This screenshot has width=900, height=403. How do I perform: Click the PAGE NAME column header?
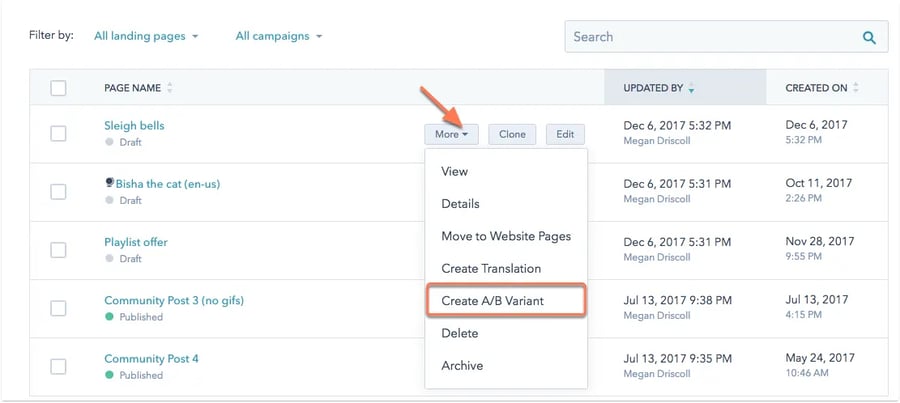click(x=132, y=88)
